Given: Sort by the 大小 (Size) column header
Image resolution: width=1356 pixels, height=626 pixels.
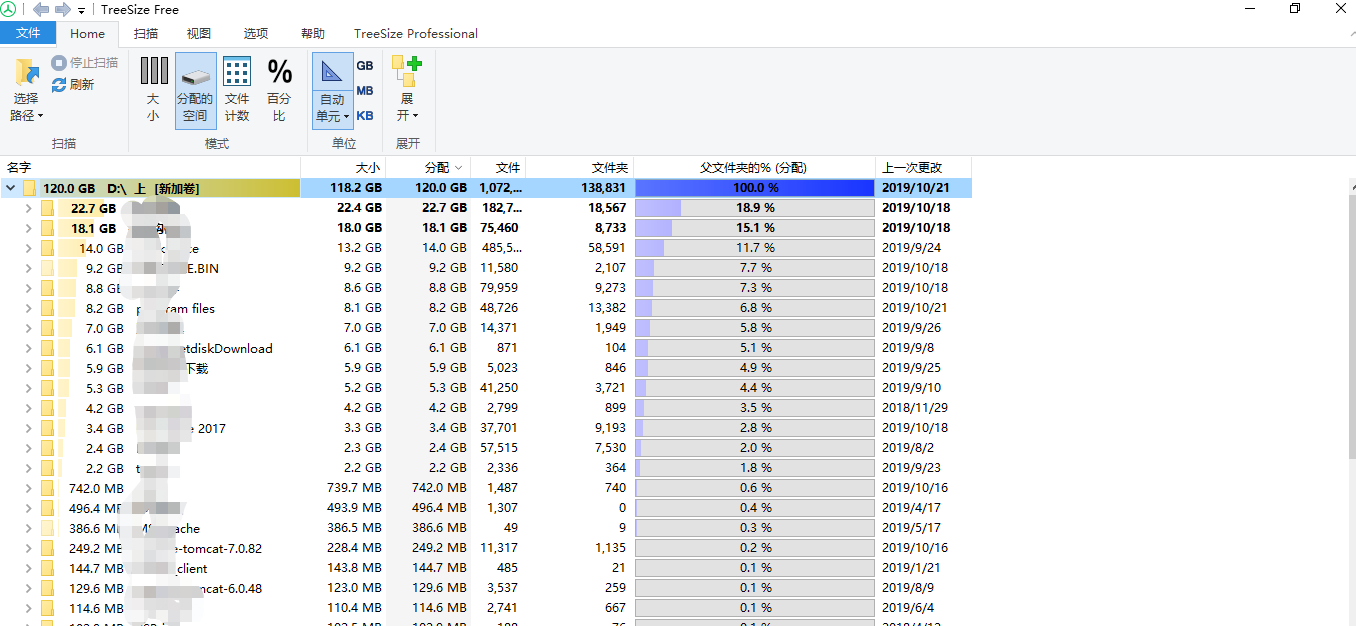Looking at the screenshot, I should pos(343,167).
